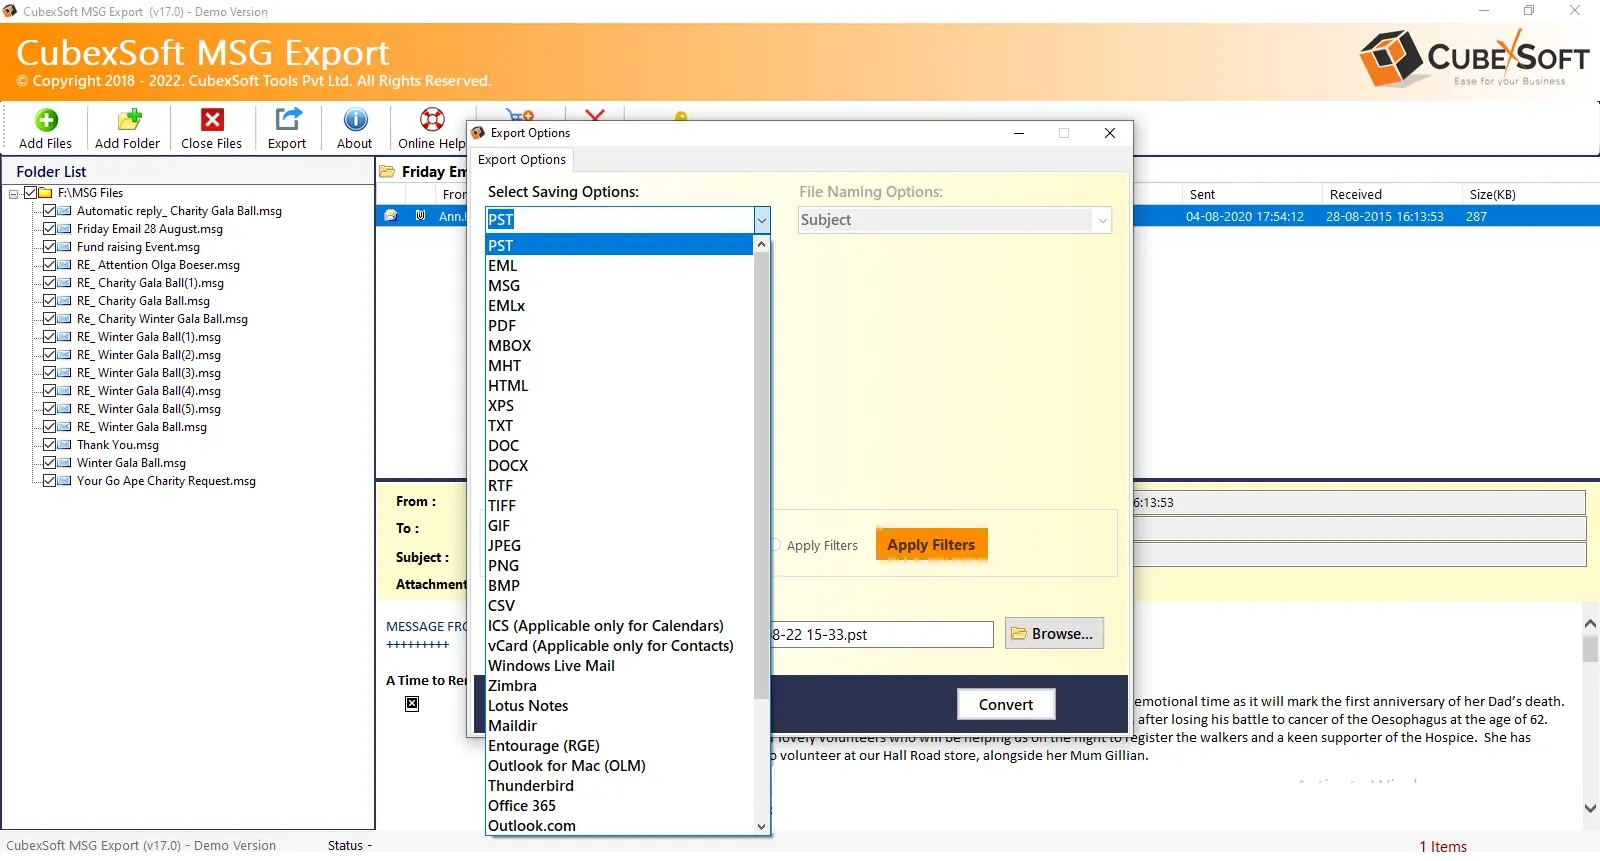Click the attachment icon in the selected email row

point(421,216)
